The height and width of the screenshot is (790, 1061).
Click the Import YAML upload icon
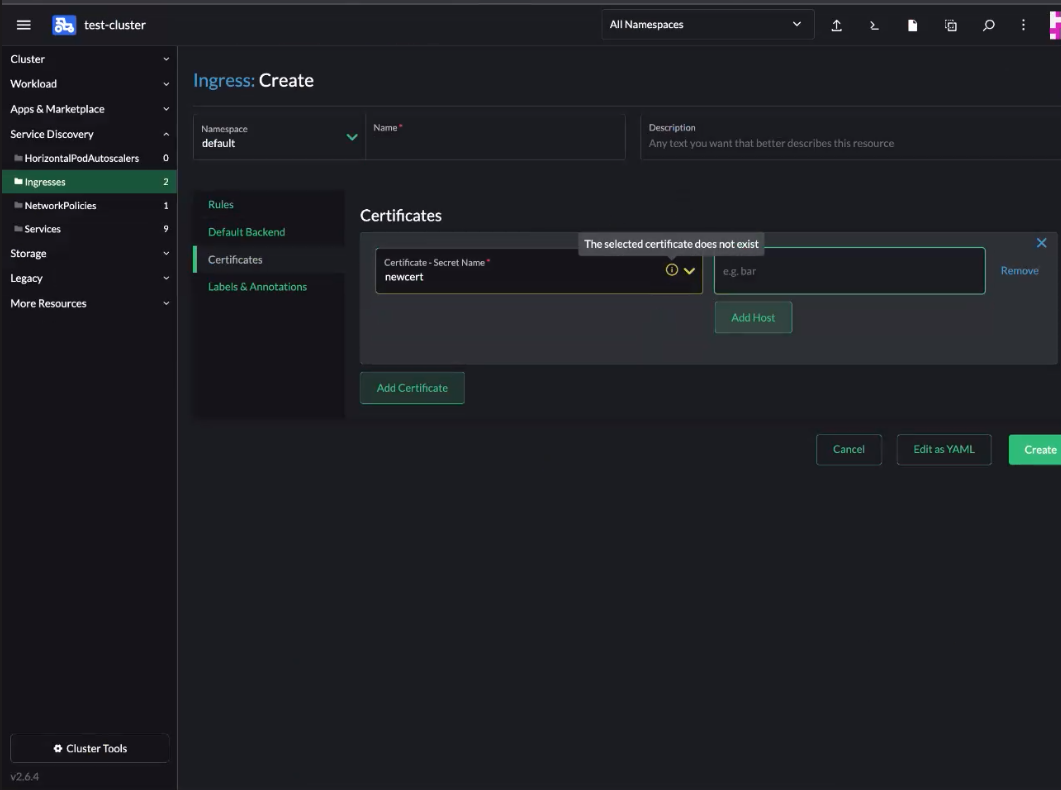pos(836,25)
